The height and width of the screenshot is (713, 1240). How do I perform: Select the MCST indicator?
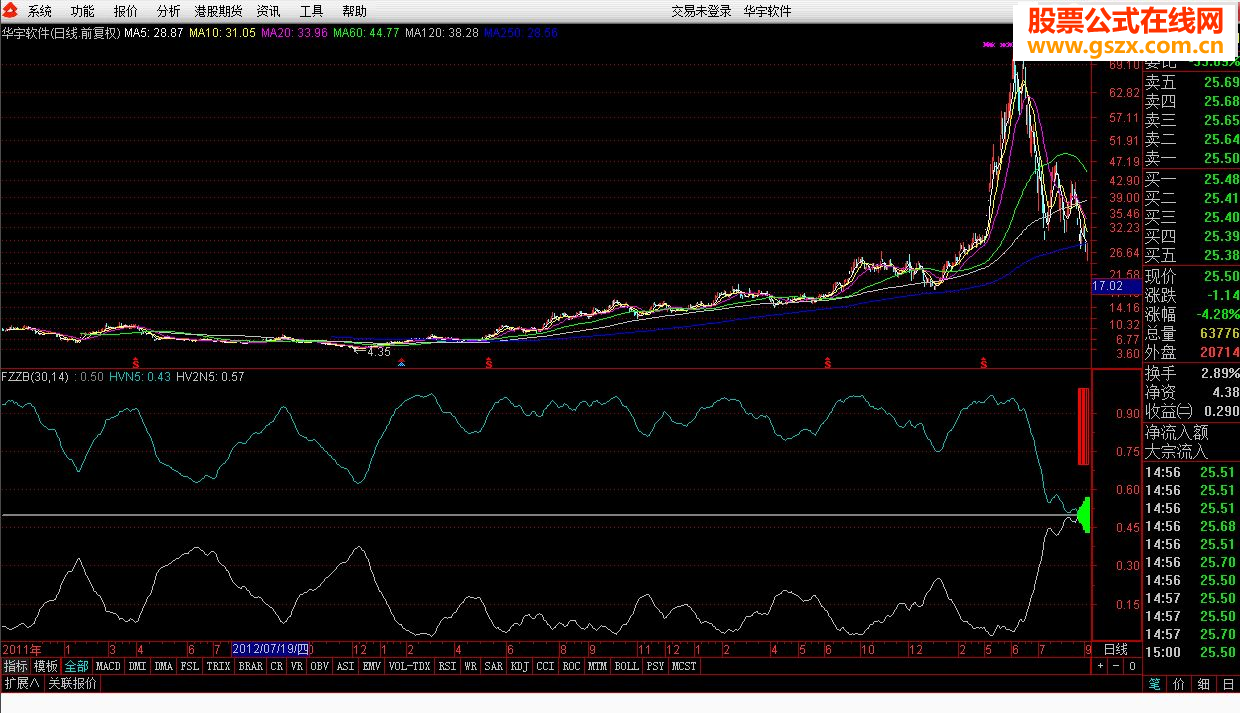(684, 666)
